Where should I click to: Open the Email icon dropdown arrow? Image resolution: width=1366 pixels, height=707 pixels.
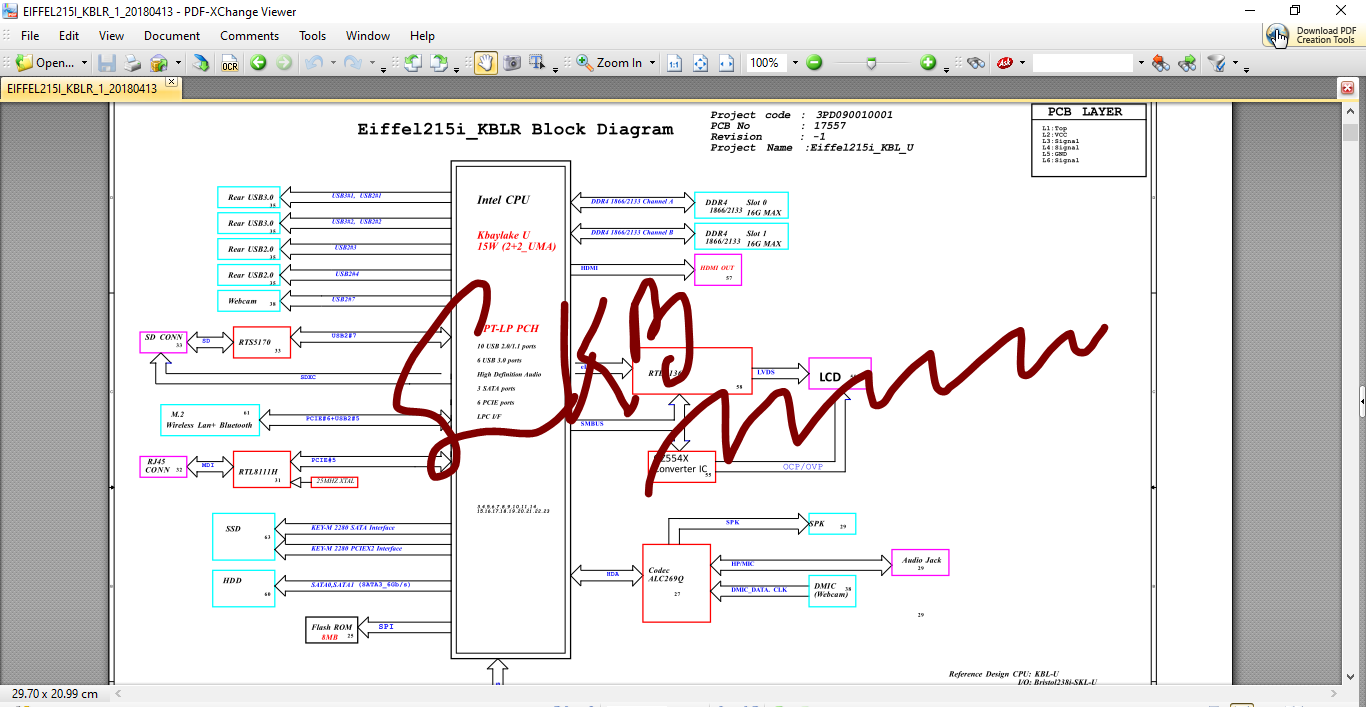point(178,63)
